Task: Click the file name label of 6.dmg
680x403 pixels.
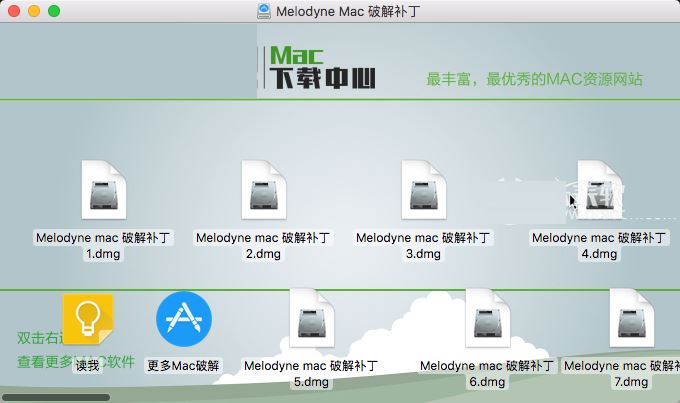Action: [x=487, y=374]
